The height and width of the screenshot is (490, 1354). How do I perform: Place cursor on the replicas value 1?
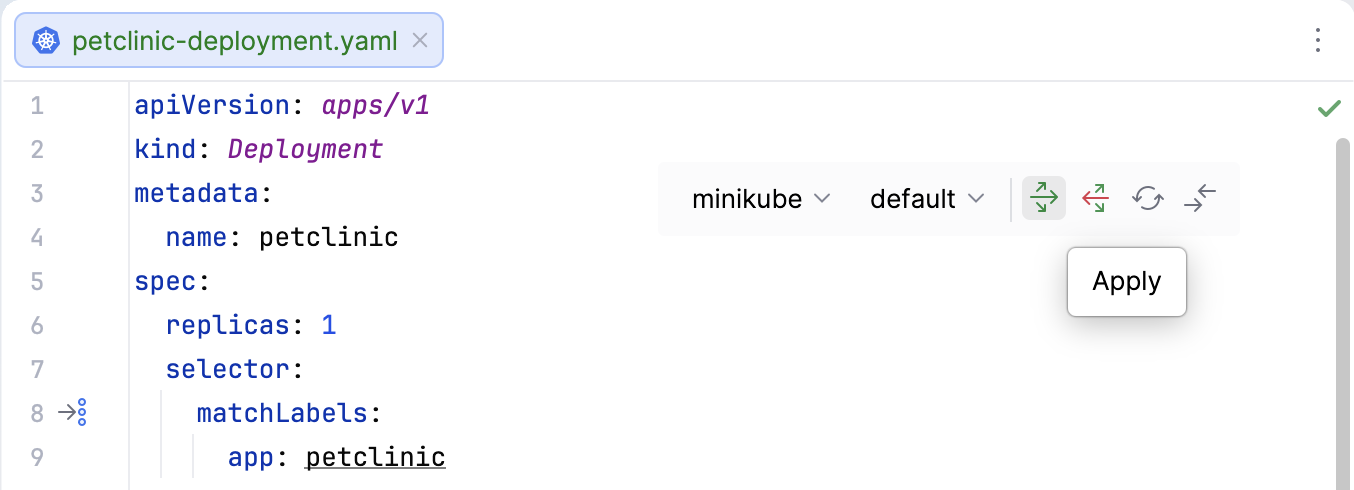(x=329, y=325)
